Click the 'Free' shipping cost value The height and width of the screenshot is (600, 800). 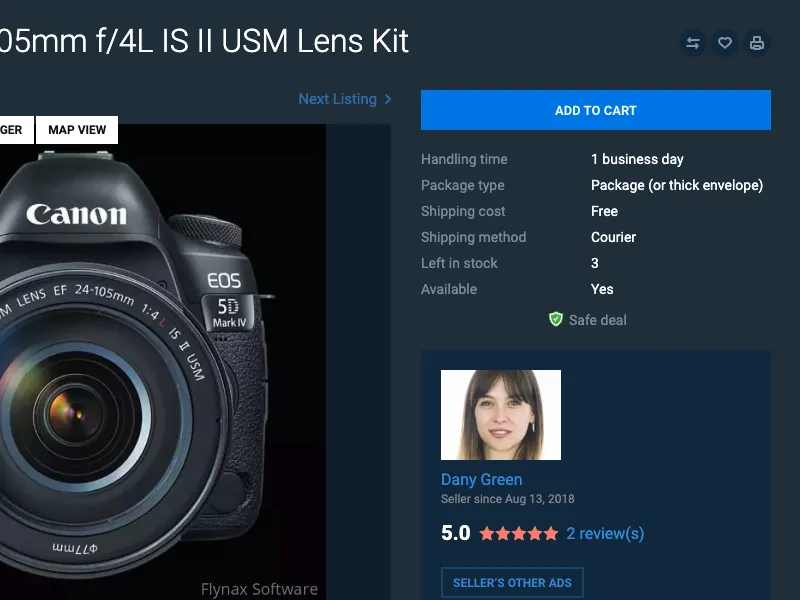pos(604,211)
